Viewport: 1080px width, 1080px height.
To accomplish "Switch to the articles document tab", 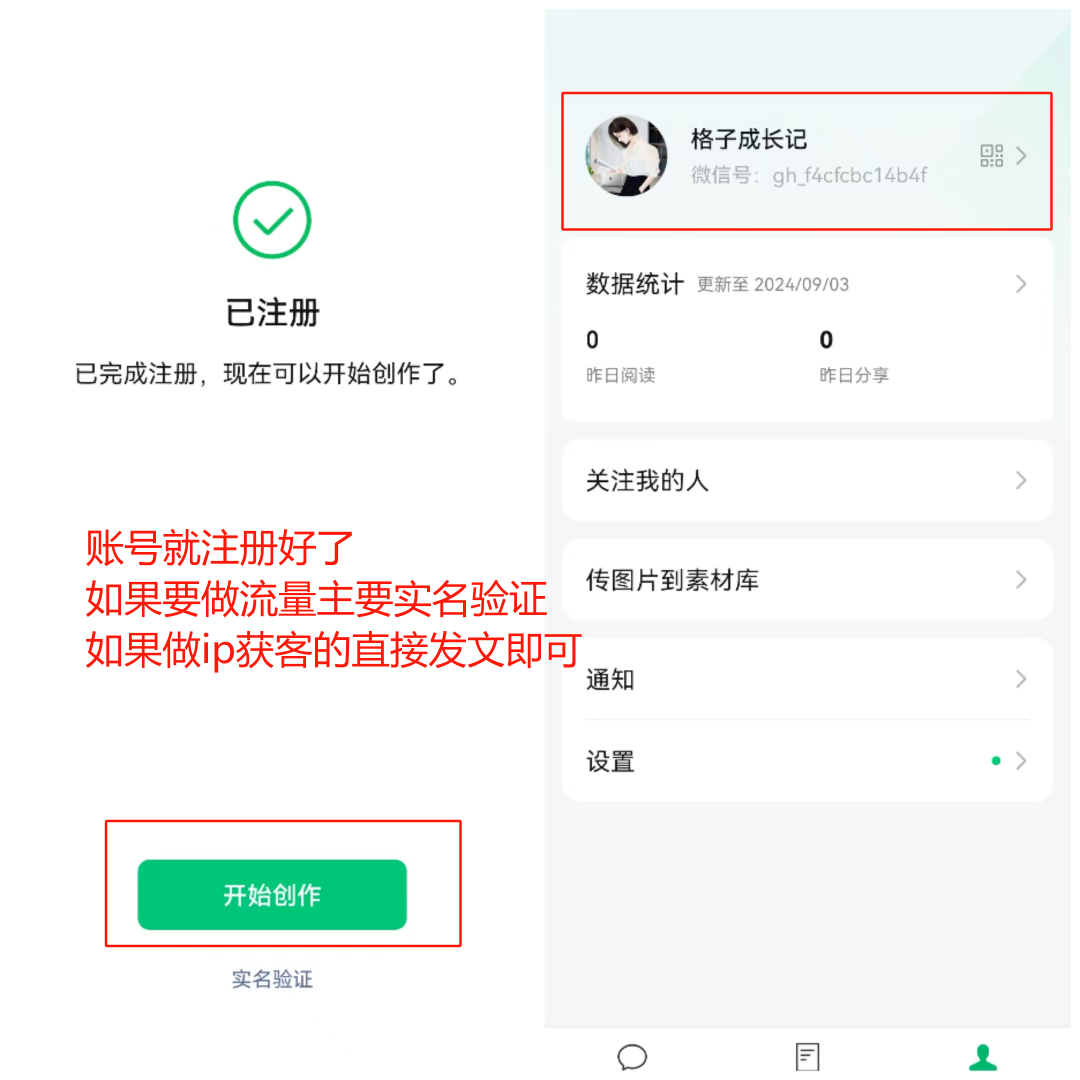I will pyautogui.click(x=807, y=1057).
